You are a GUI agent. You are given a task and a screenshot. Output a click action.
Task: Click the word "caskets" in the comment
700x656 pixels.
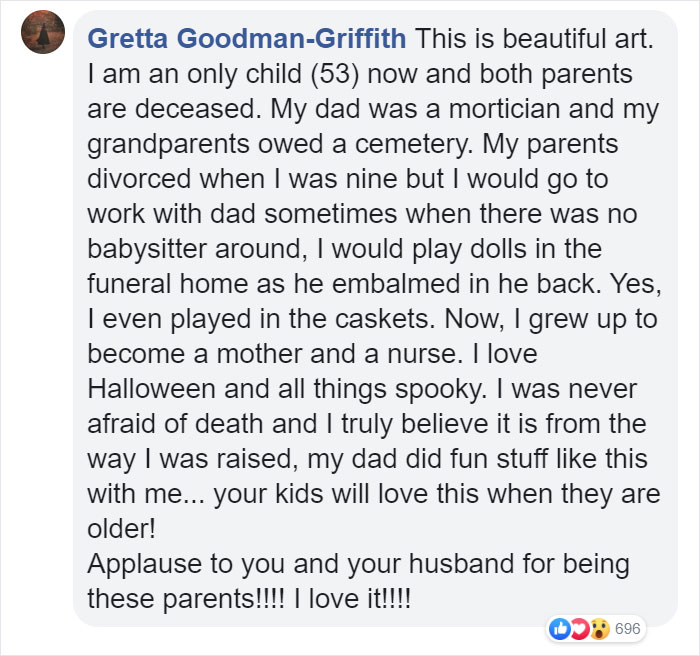(382, 319)
